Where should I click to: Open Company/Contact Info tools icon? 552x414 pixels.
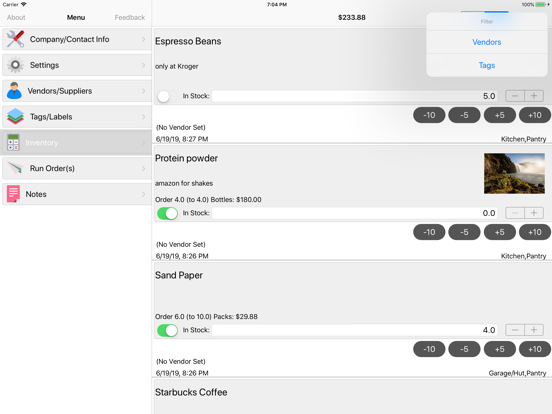15,39
